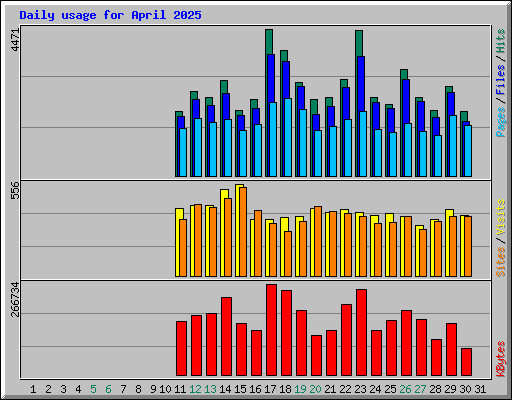Click the KBytes legend label
The image size is (512, 400).
pyautogui.click(x=501, y=359)
